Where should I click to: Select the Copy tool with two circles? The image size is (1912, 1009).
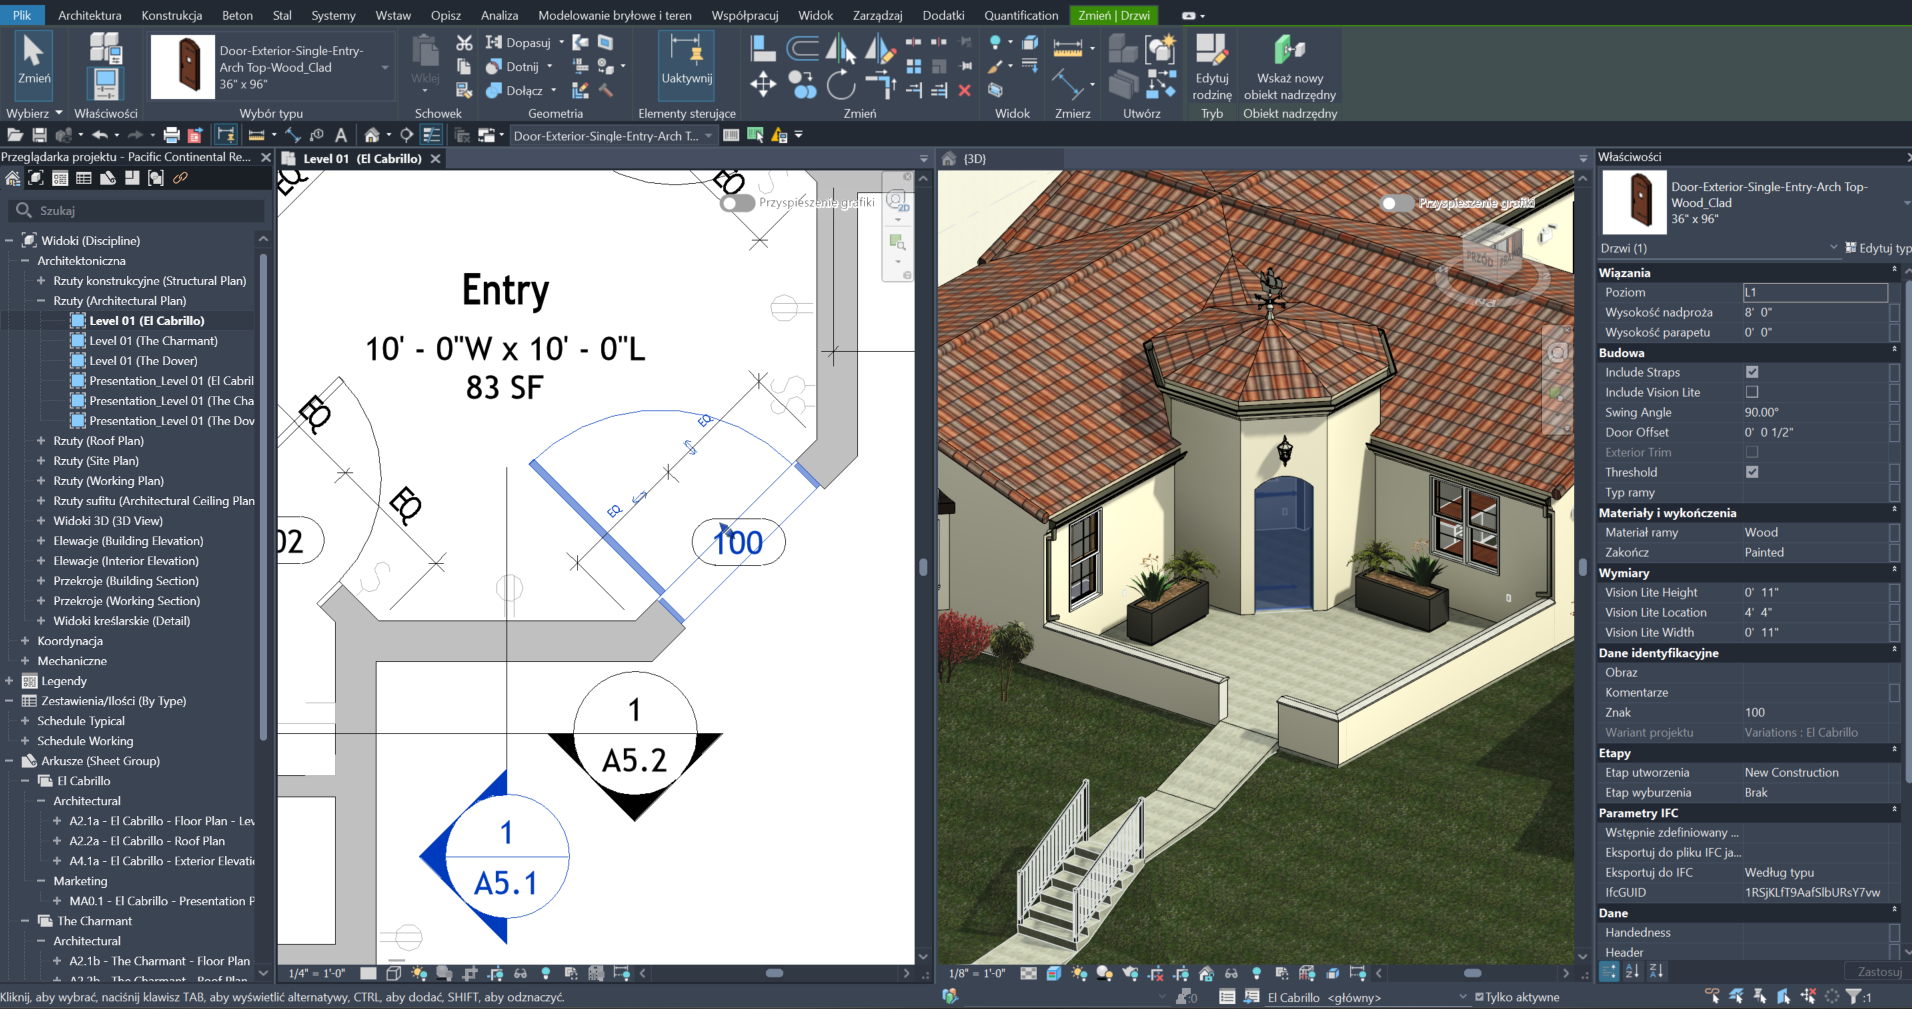coord(802,85)
